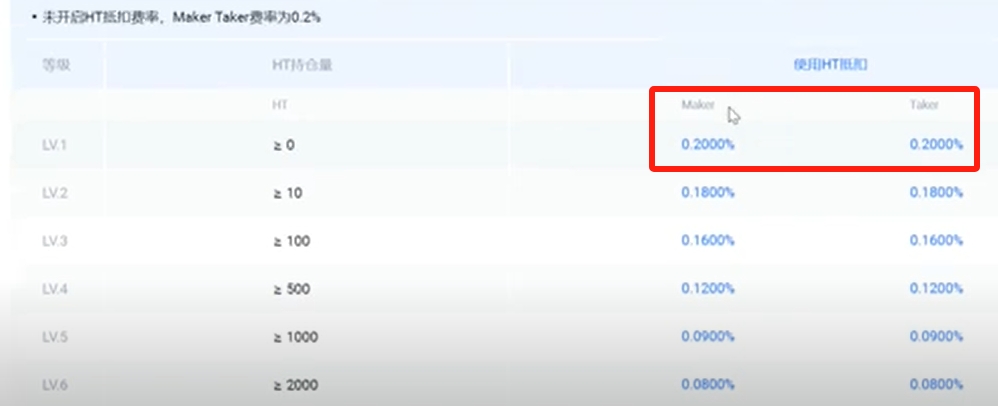Click the 等级 column header
This screenshot has width=998, height=406.
pyautogui.click(x=55, y=65)
